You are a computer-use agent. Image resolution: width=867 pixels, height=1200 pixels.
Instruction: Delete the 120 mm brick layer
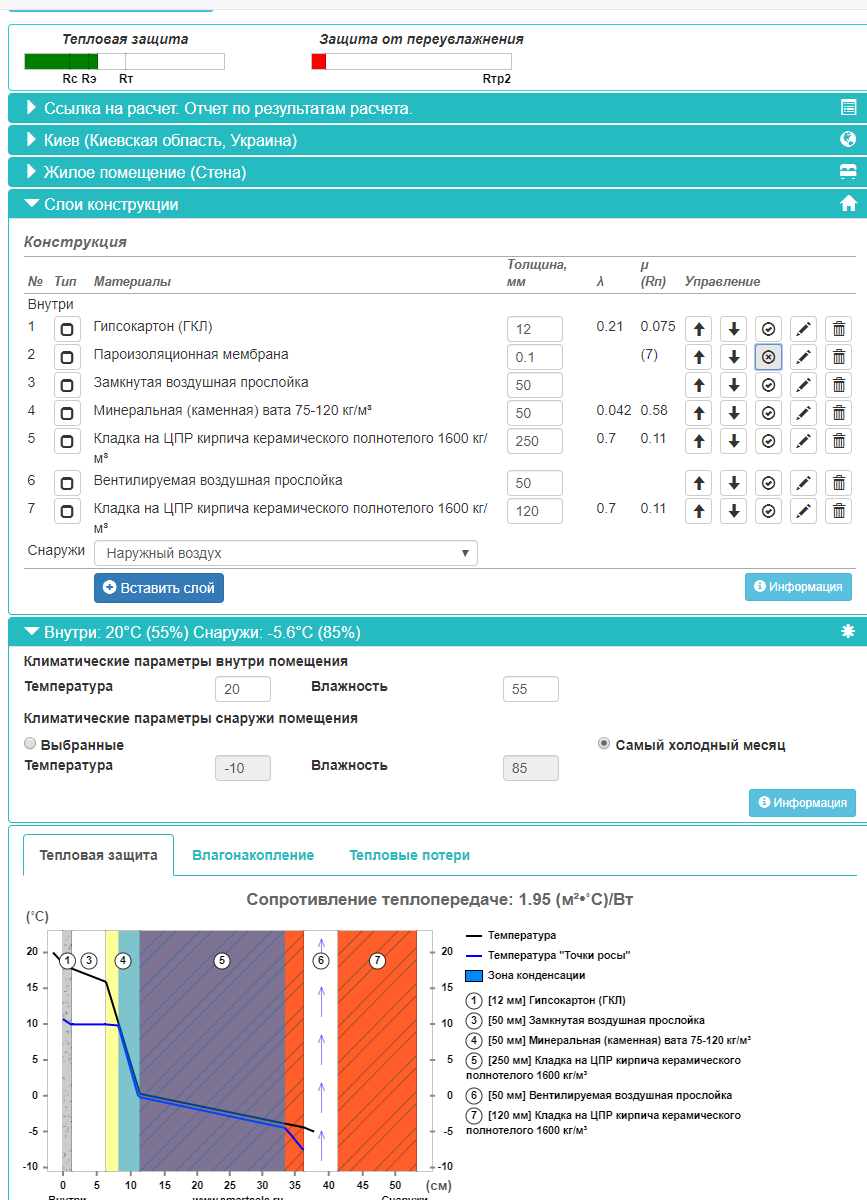point(838,511)
